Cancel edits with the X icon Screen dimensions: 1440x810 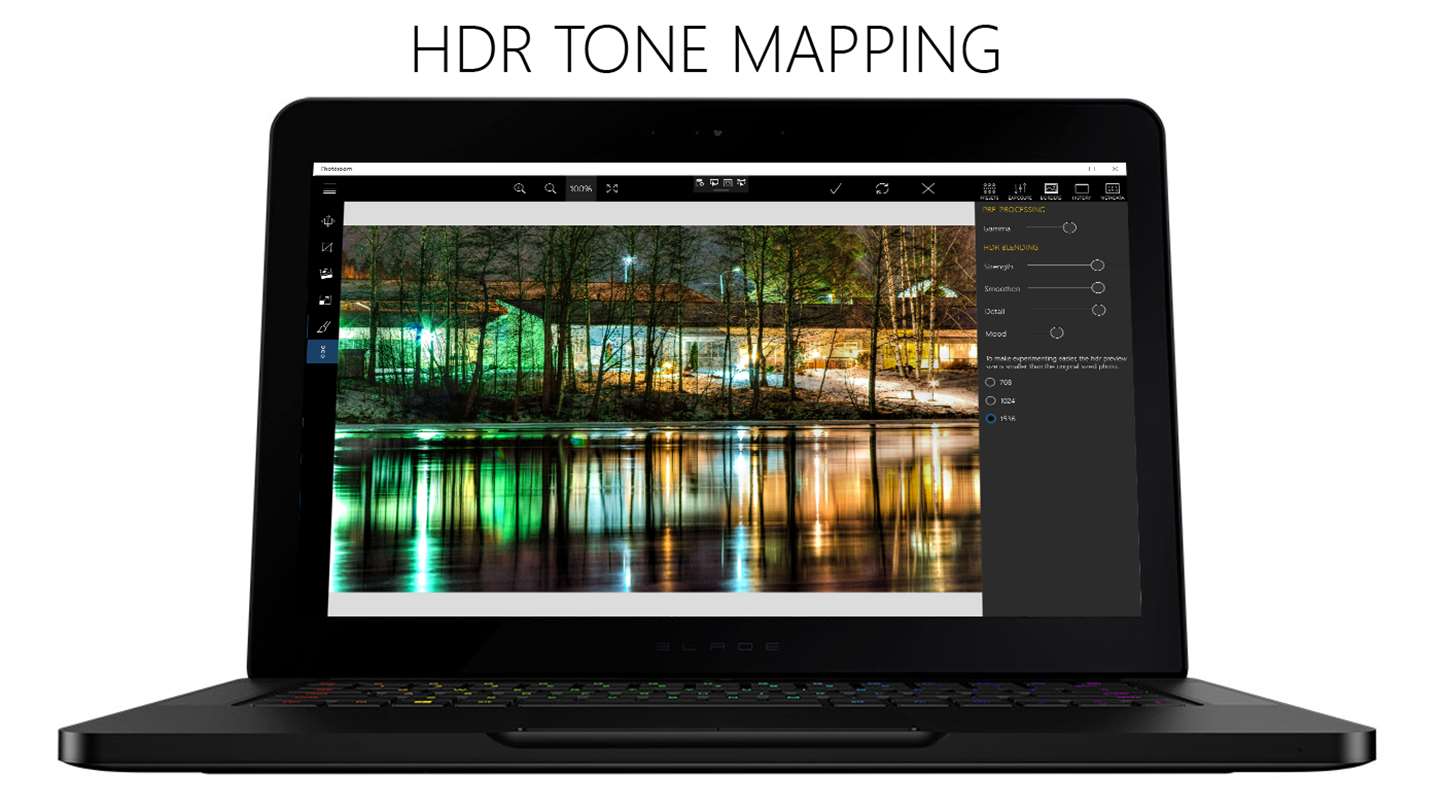tap(928, 188)
